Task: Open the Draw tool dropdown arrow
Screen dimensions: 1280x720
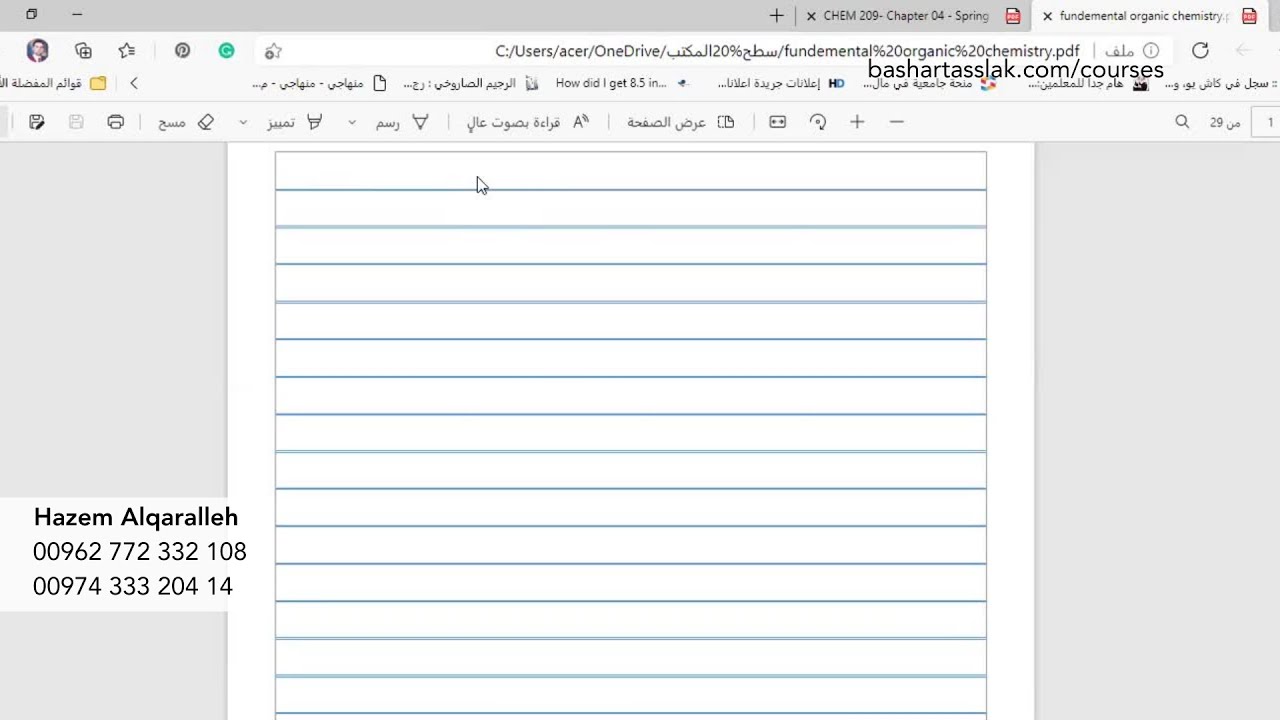Action: click(x=352, y=122)
